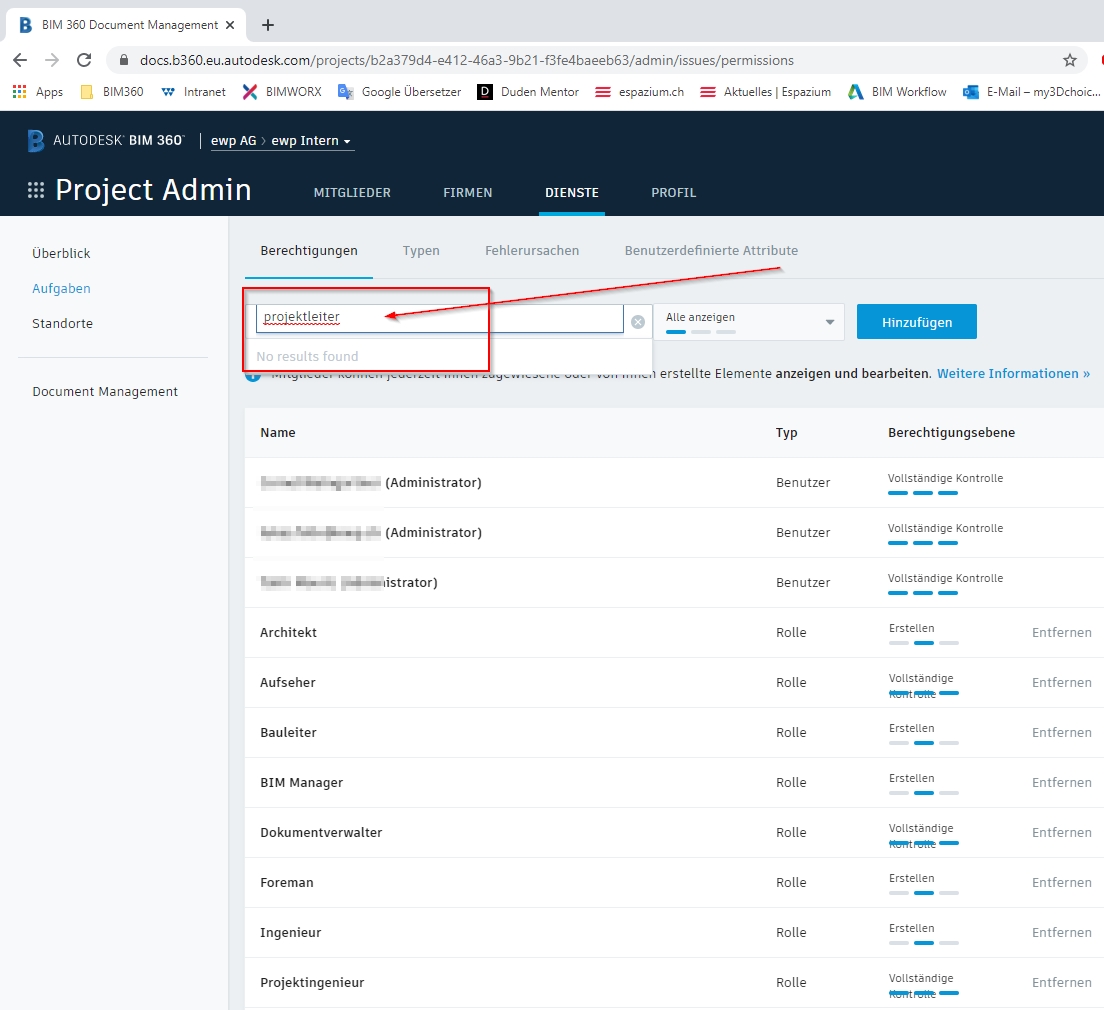Open the BIM360 bookmark folder
Screen dimensions: 1104x1010
tap(112, 92)
